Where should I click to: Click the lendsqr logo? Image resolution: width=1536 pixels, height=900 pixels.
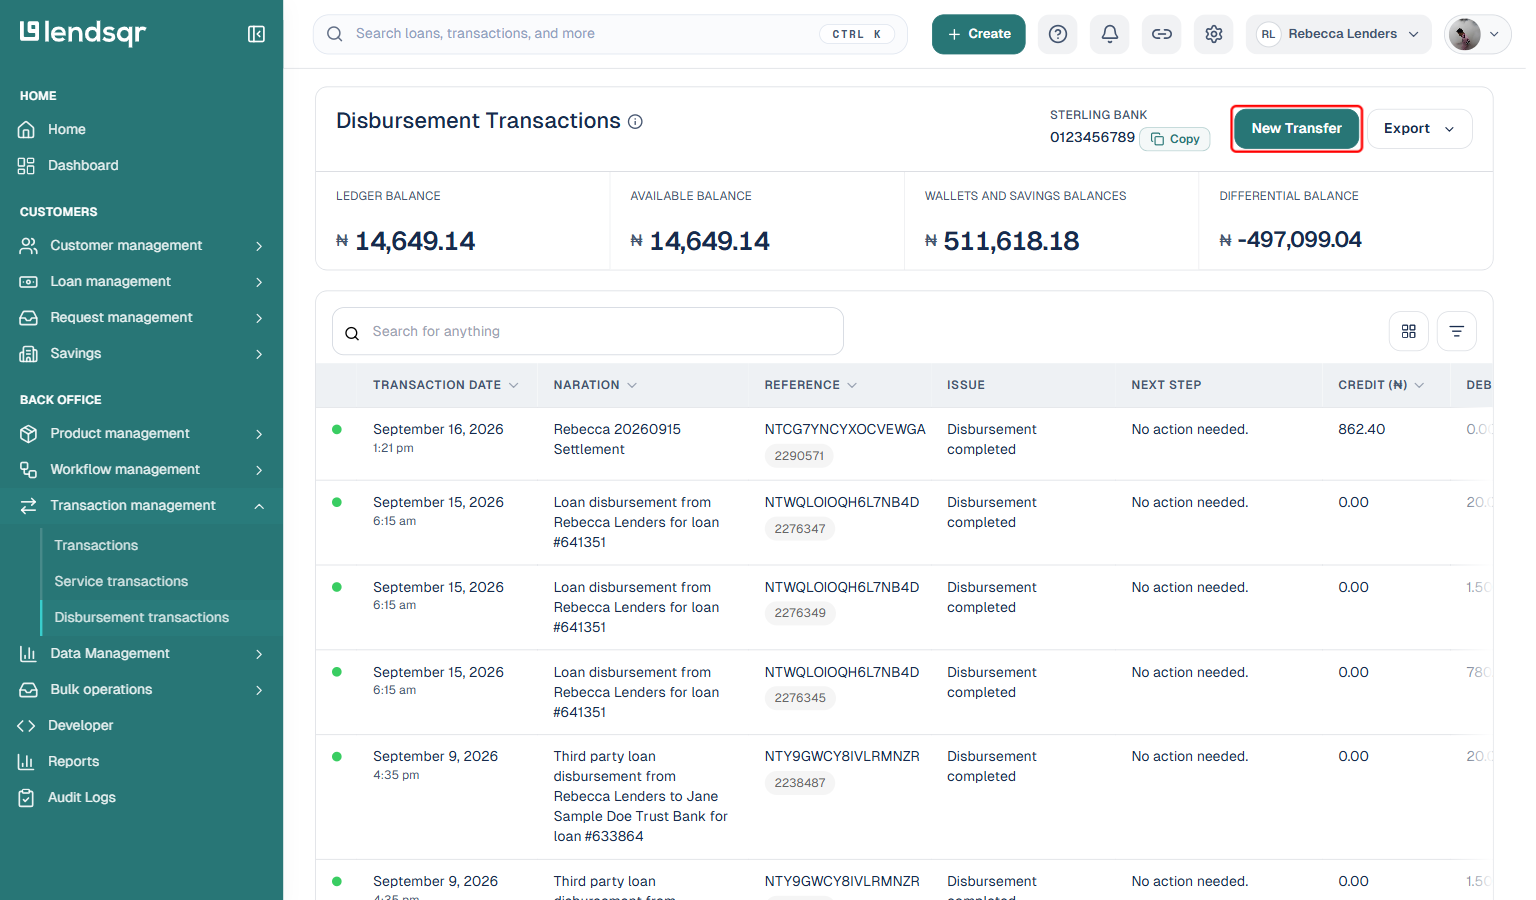coord(83,33)
